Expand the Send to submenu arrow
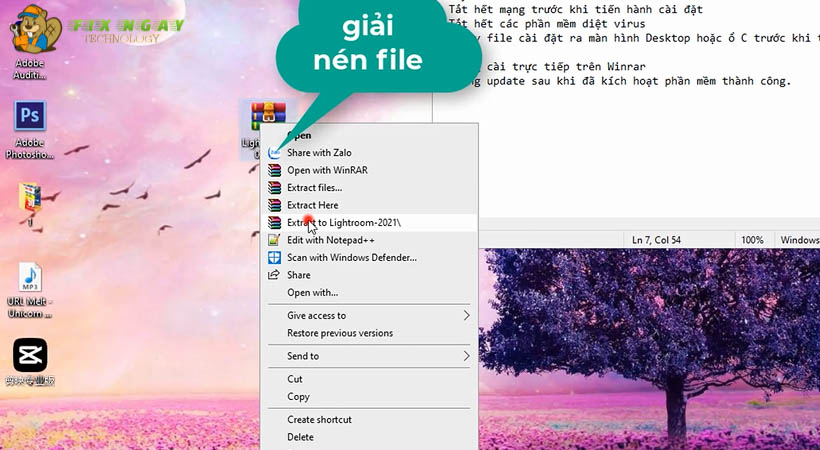Screen dimensions: 820x450 click(466, 356)
